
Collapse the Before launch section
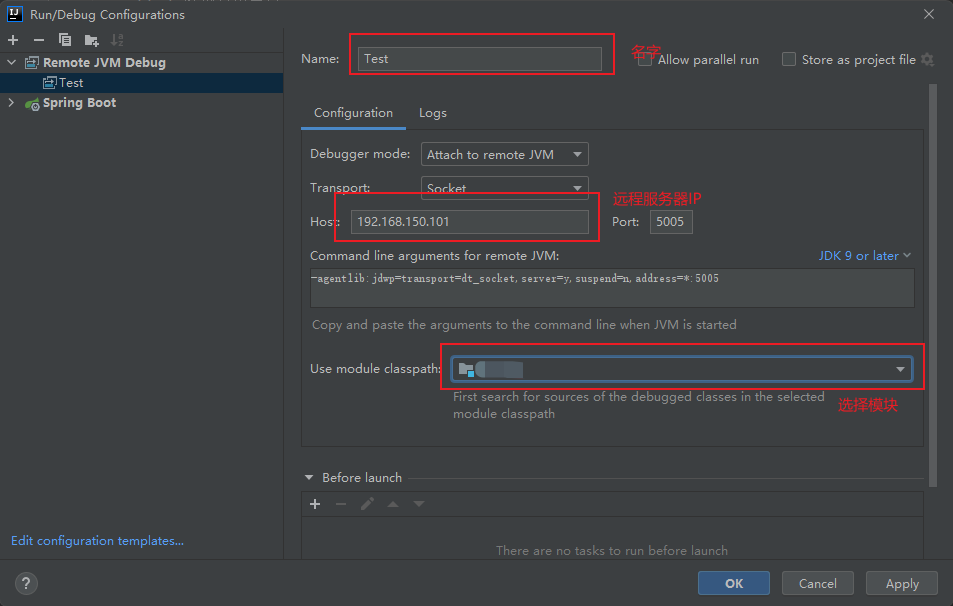pyautogui.click(x=309, y=478)
